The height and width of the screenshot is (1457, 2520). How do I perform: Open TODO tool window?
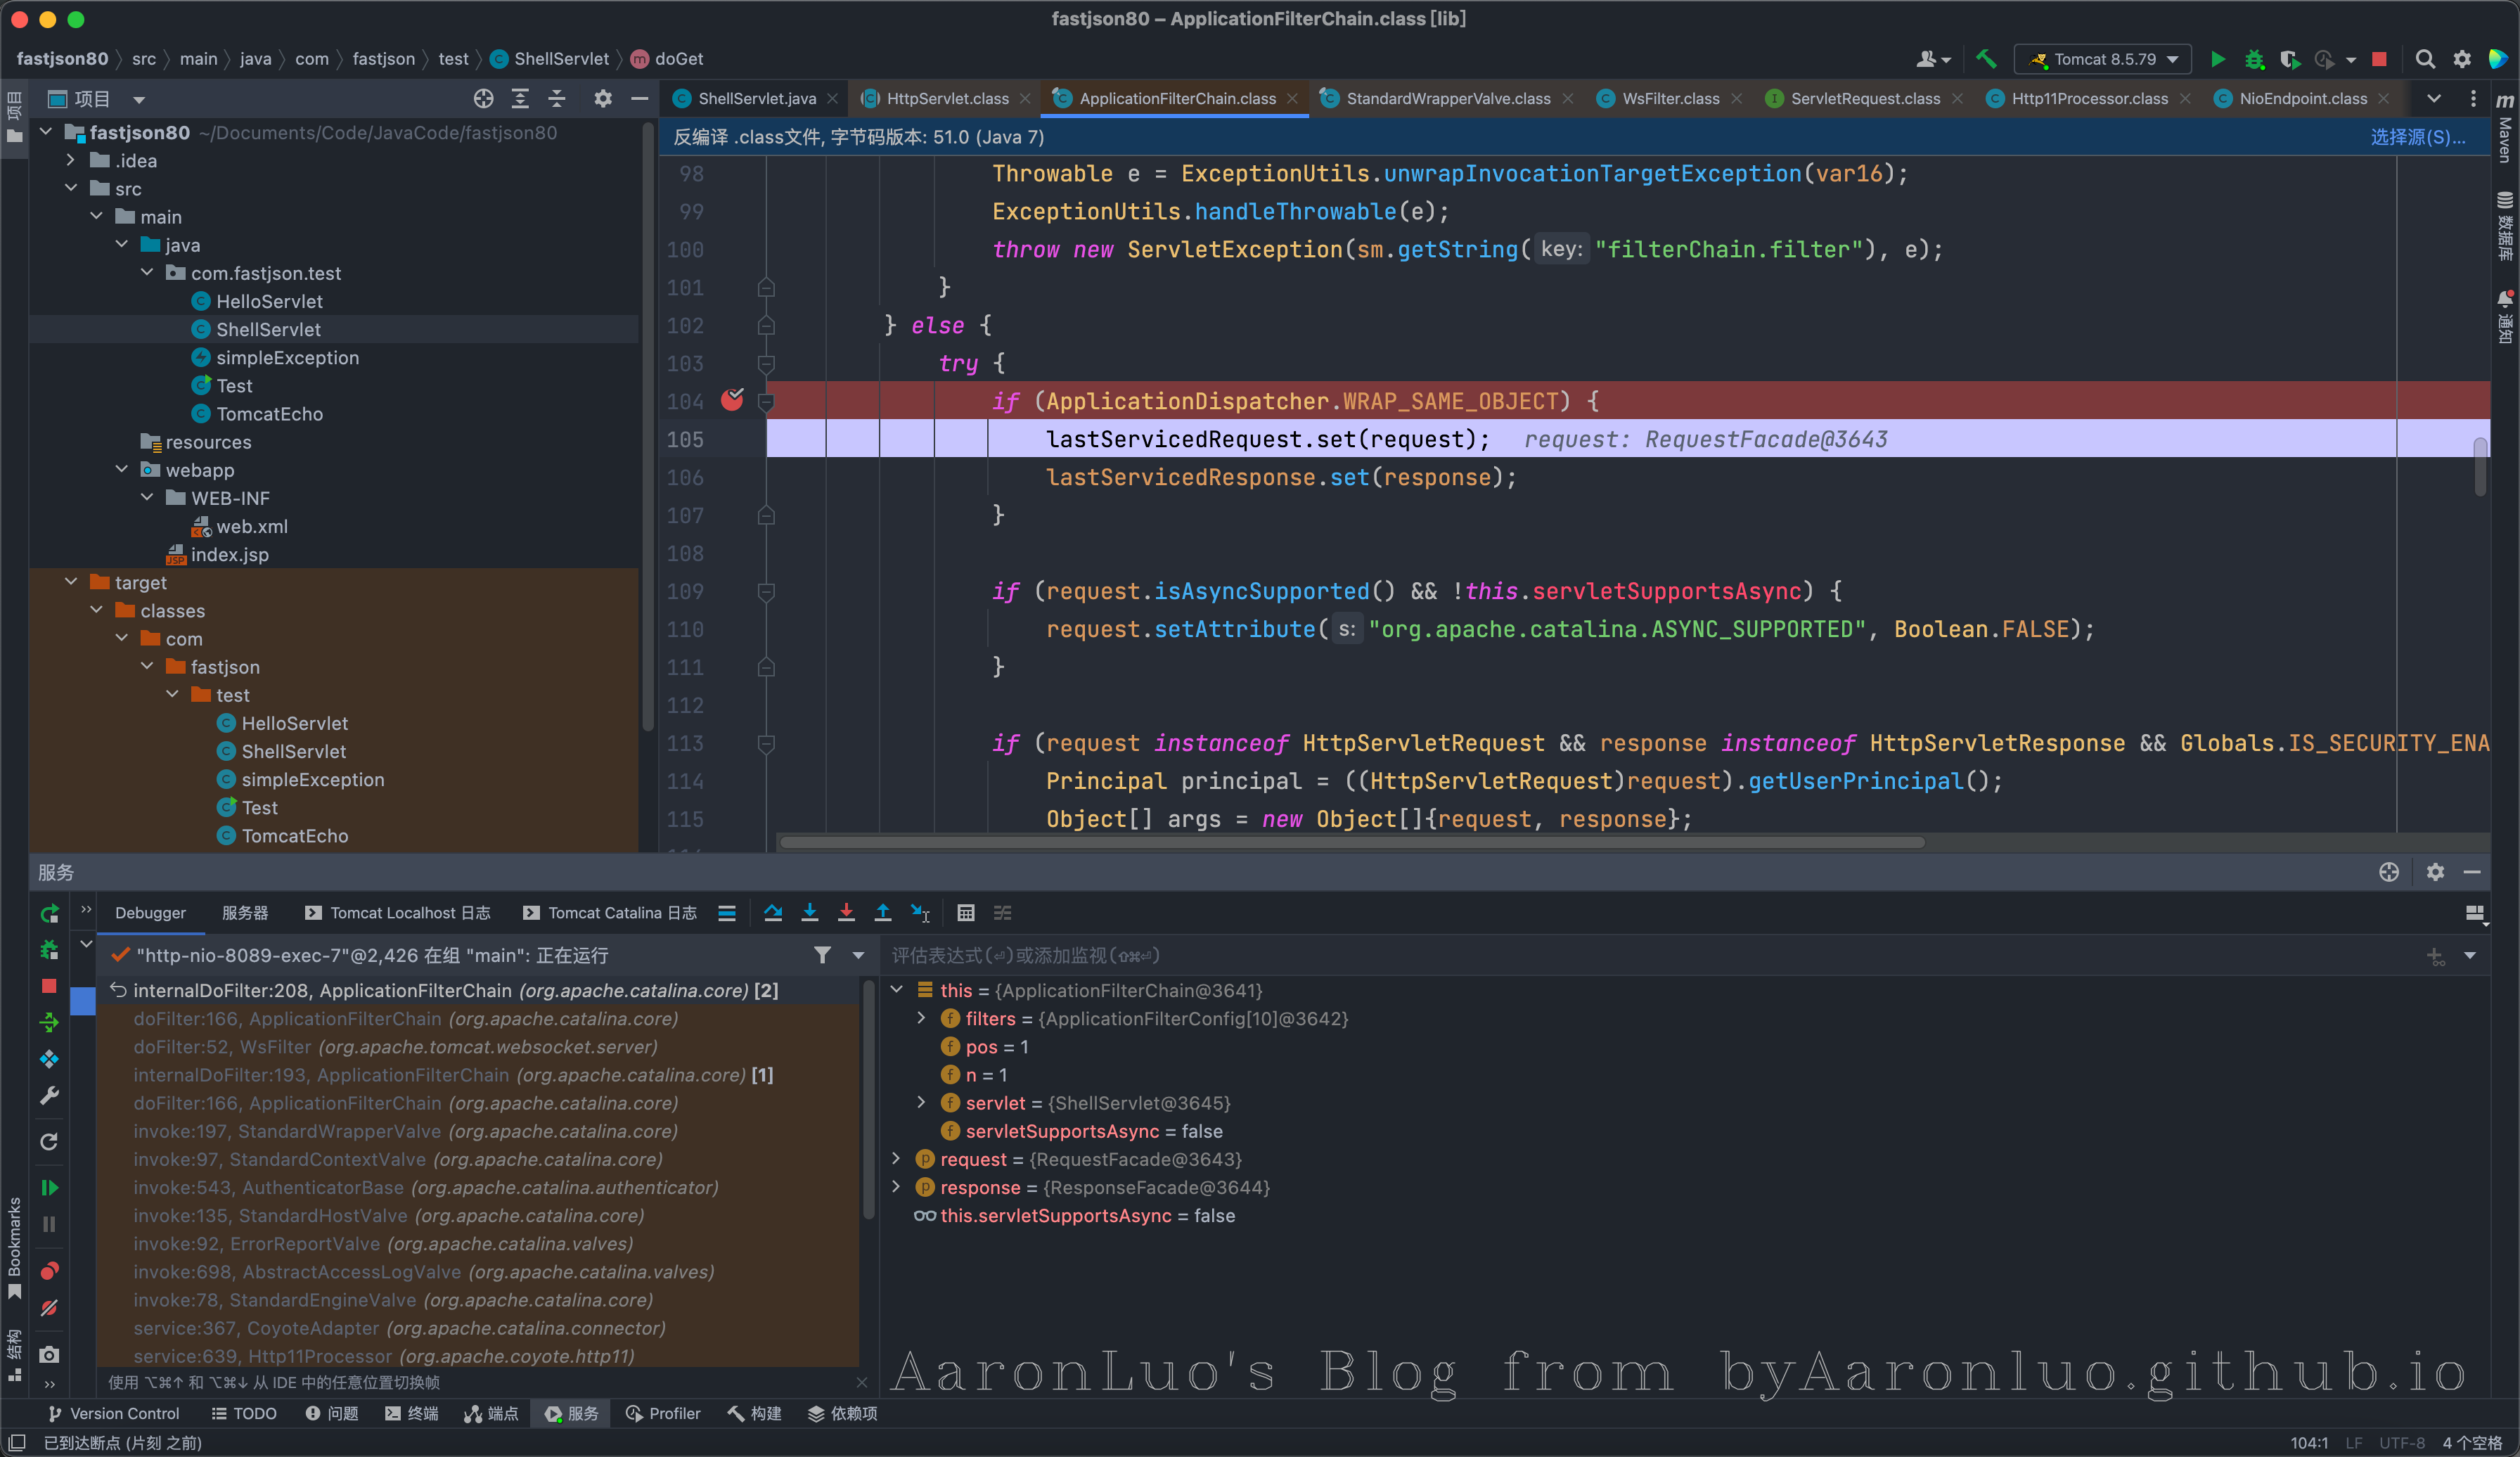point(244,1413)
